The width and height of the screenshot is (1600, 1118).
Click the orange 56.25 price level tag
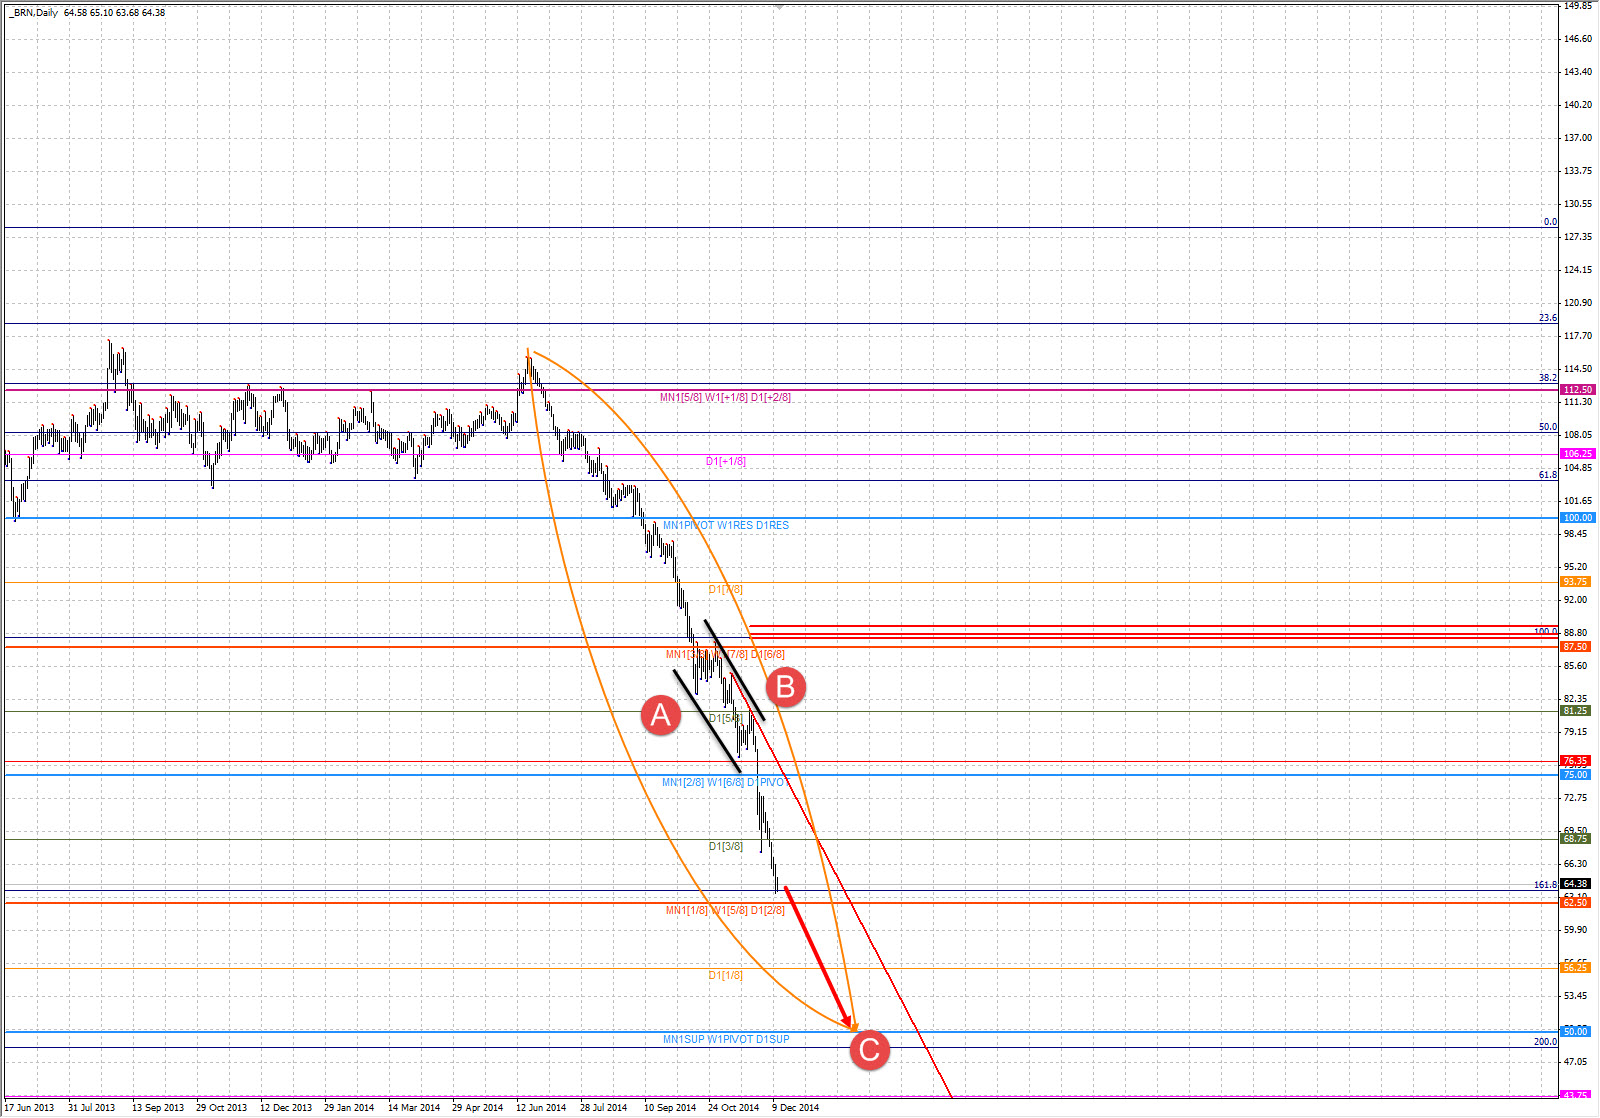[x=1576, y=967]
